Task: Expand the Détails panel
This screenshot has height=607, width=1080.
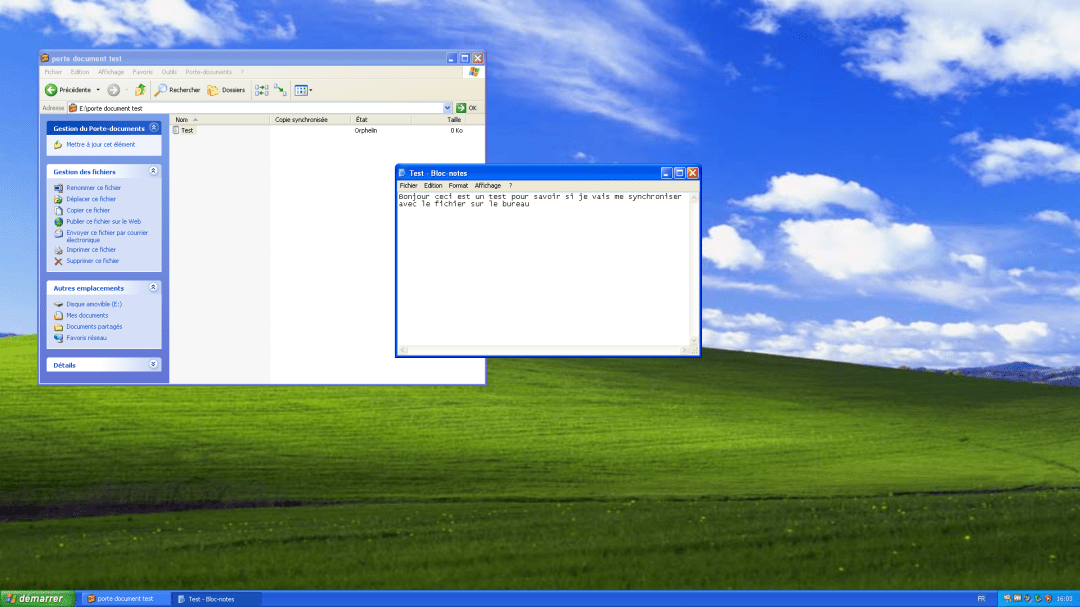Action: tap(153, 363)
